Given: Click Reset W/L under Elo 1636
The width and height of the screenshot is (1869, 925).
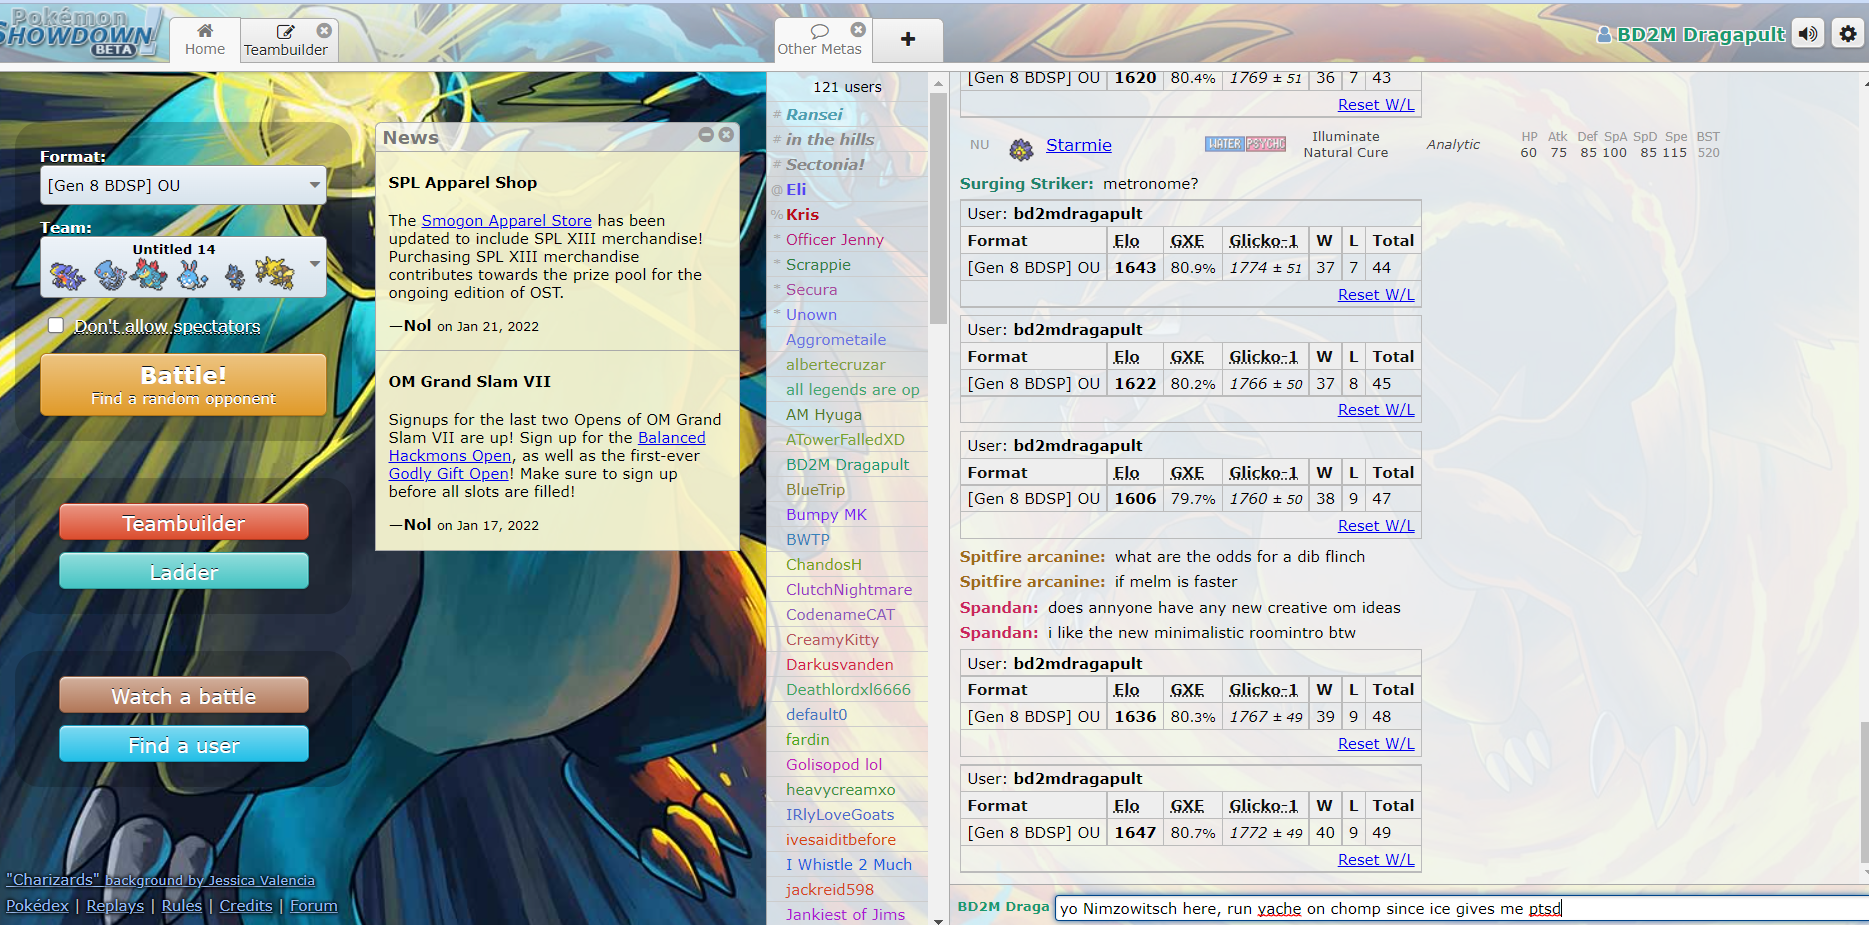Looking at the screenshot, I should (x=1376, y=743).
